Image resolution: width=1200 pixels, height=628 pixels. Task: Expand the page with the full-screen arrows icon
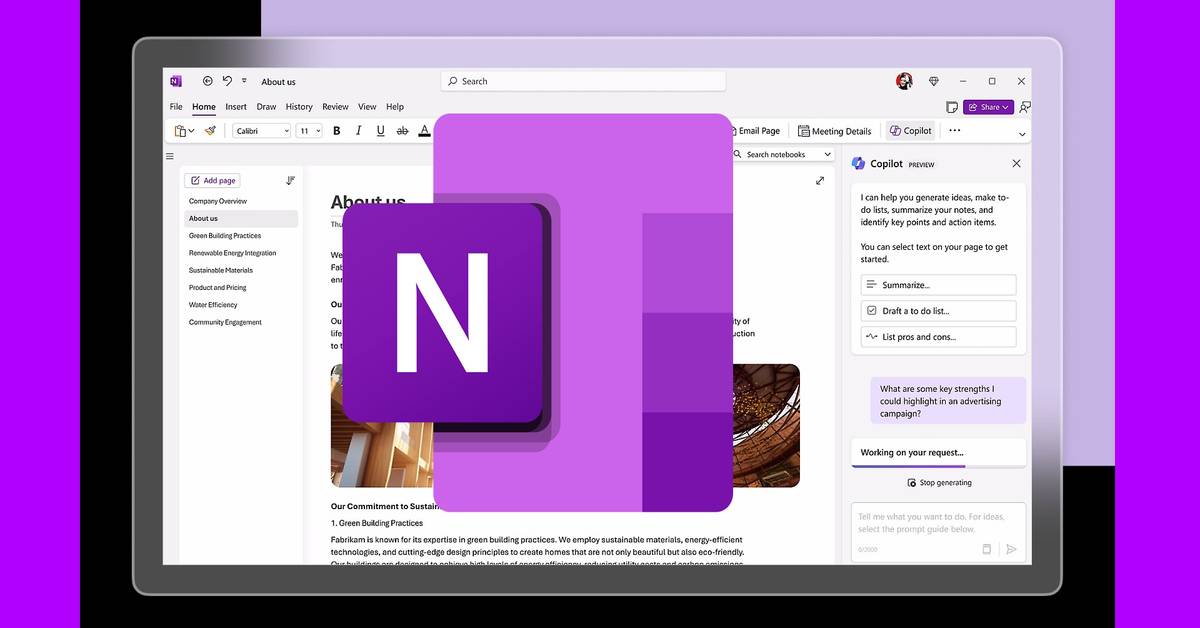click(x=820, y=181)
